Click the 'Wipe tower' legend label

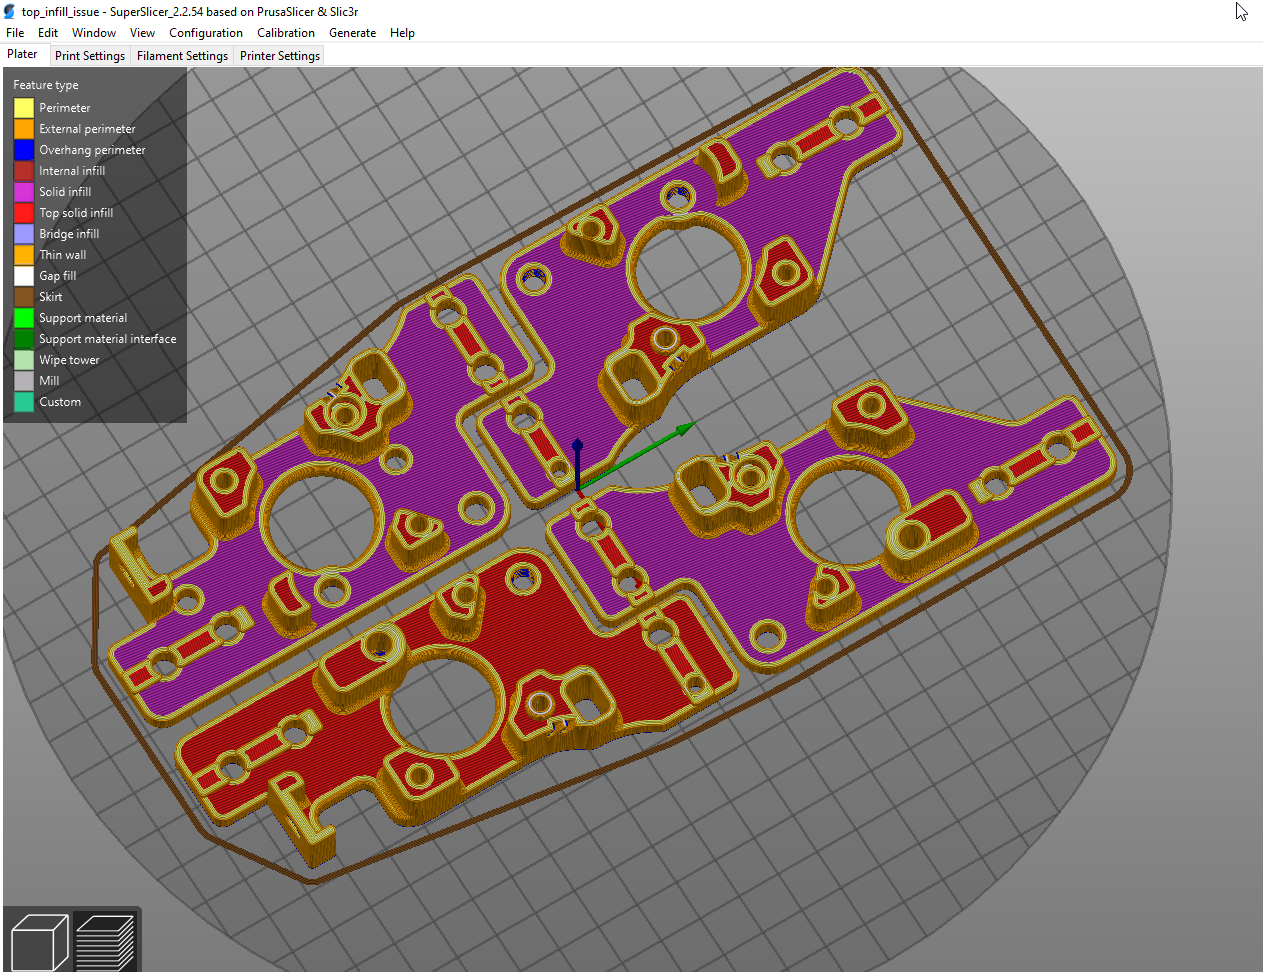[x=69, y=360]
